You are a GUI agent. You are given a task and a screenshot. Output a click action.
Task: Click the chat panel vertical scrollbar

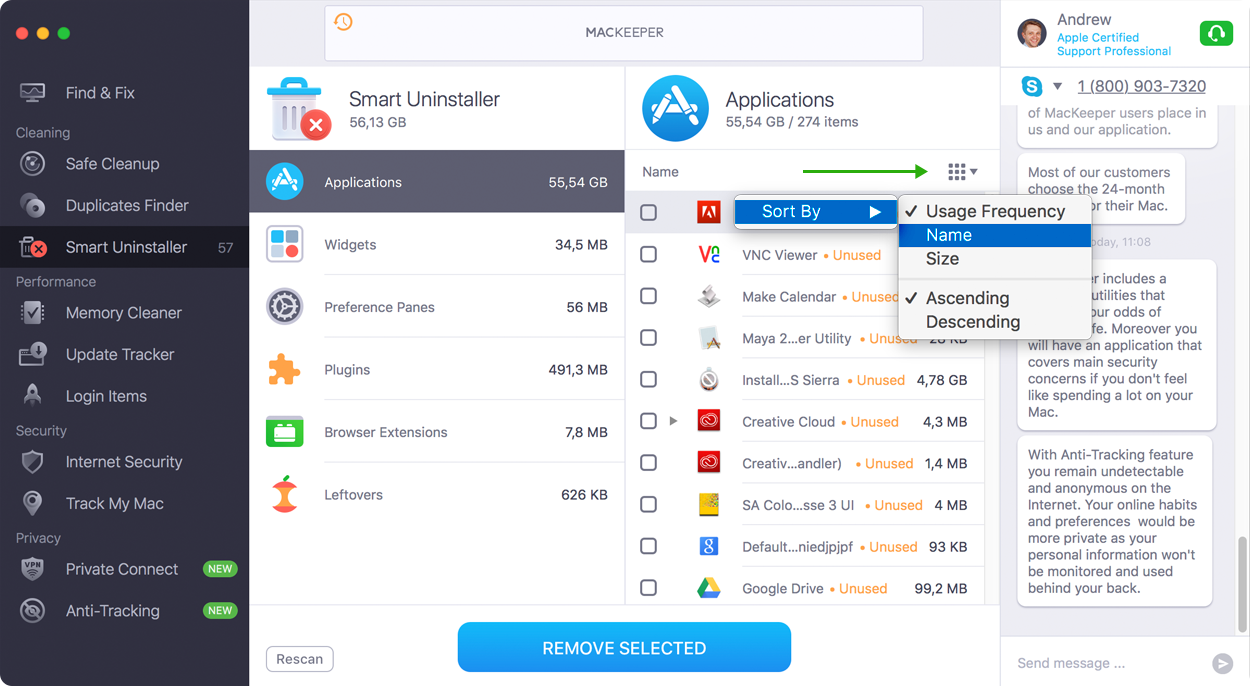coord(1243,586)
